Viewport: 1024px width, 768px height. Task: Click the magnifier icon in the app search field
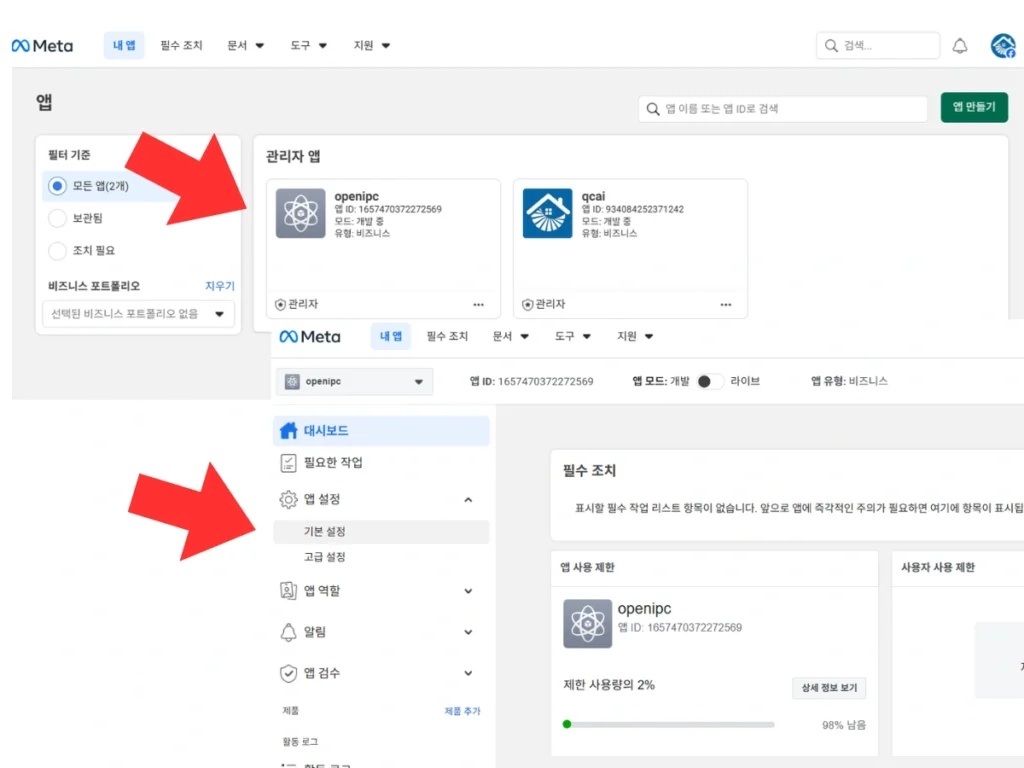coord(652,109)
